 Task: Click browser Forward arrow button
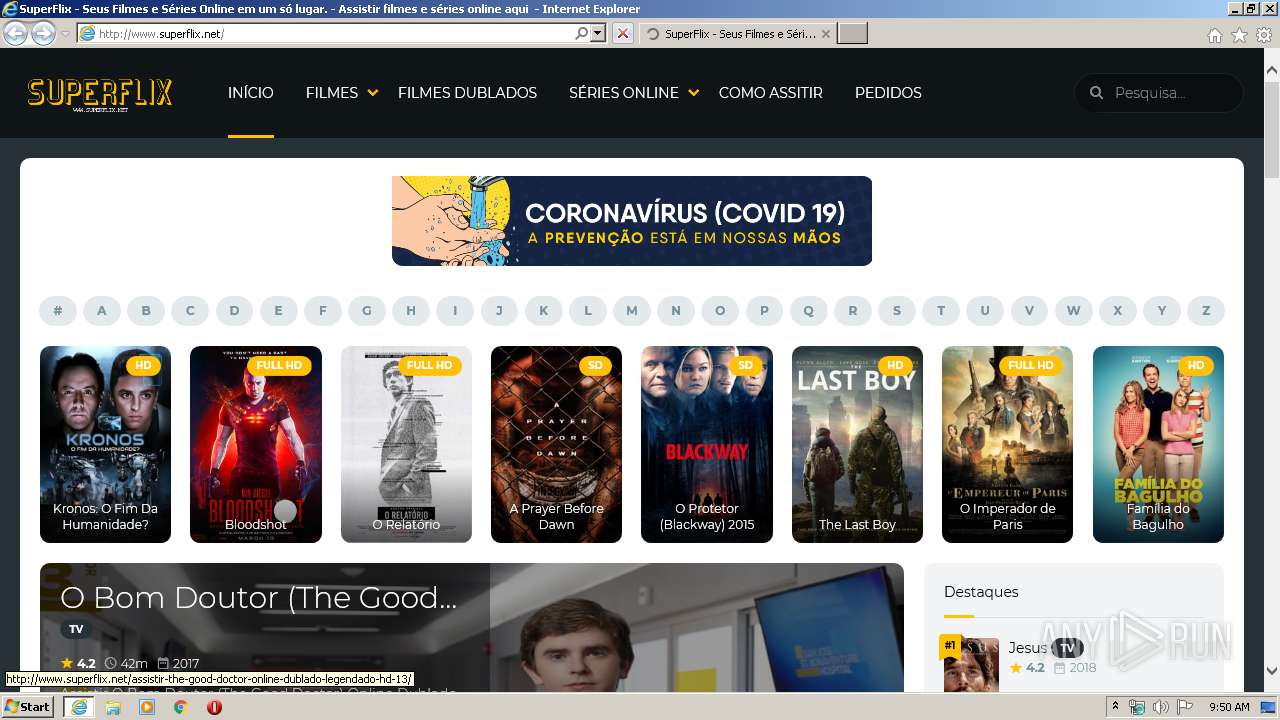(x=43, y=33)
